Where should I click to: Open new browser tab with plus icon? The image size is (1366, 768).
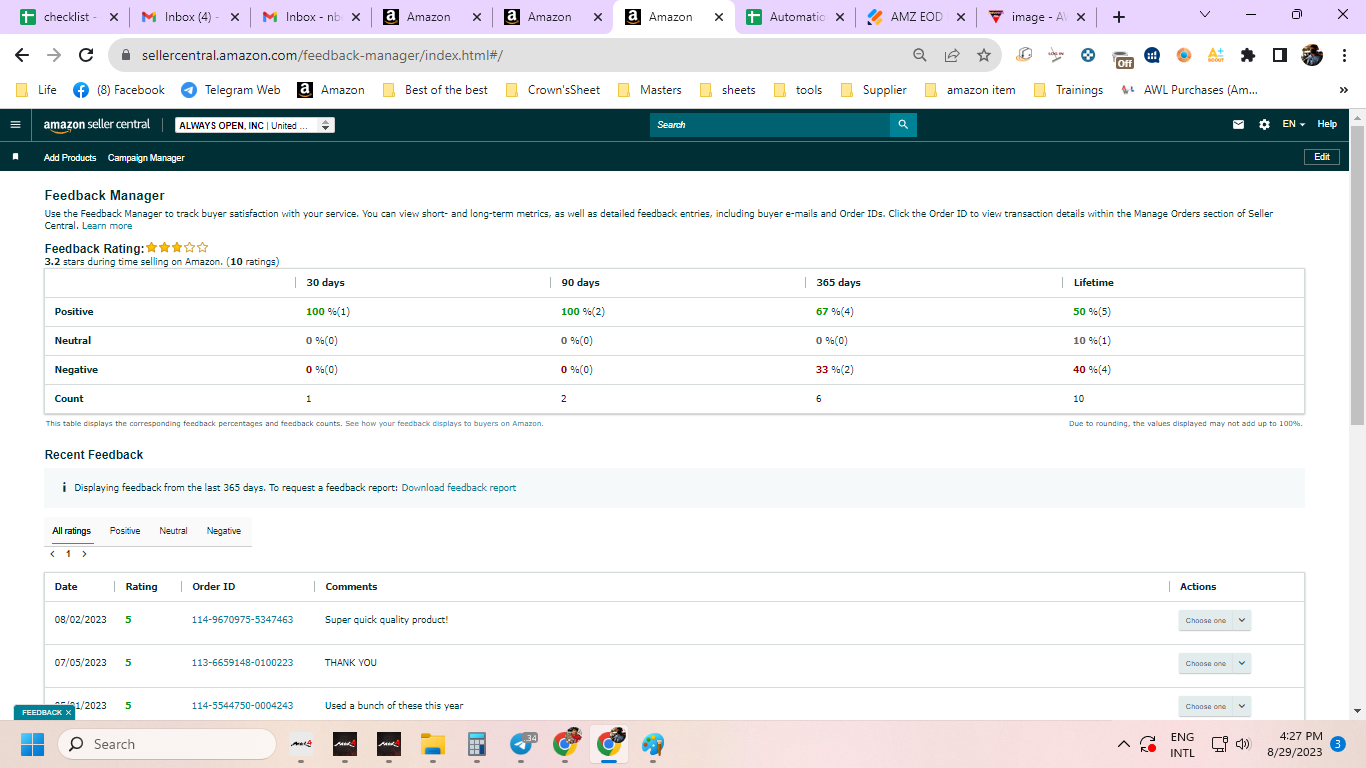pyautogui.click(x=1119, y=17)
